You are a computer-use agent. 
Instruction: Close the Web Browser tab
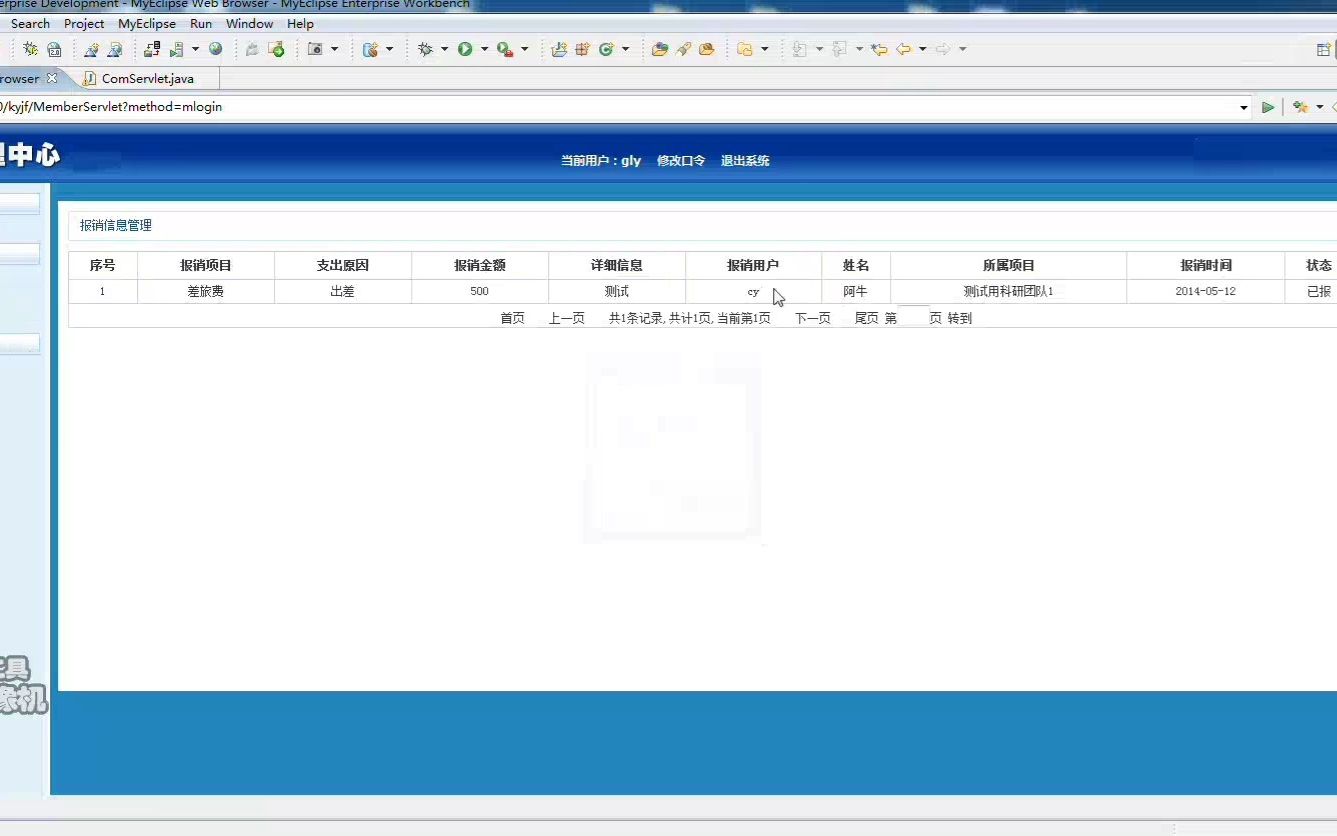click(x=52, y=78)
